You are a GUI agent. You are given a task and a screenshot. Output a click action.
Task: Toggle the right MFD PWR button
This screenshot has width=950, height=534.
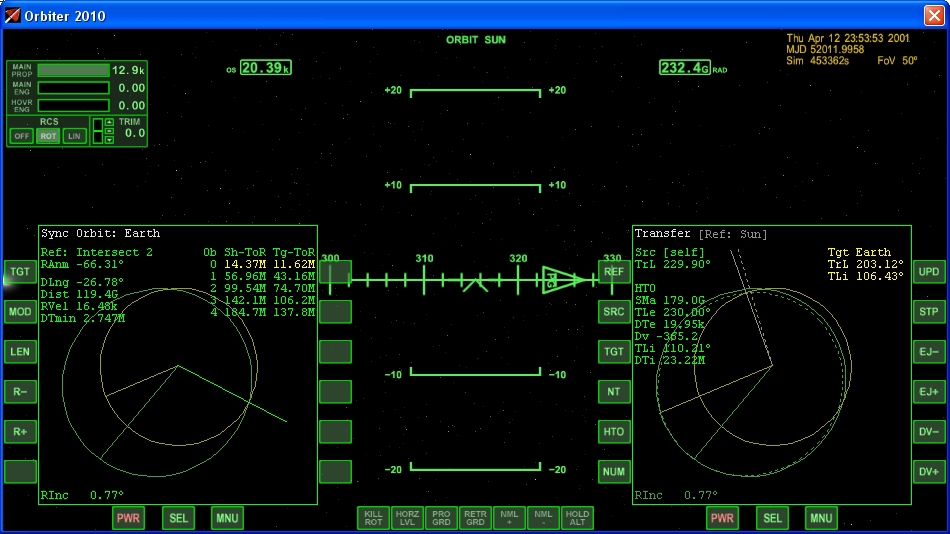(x=722, y=518)
